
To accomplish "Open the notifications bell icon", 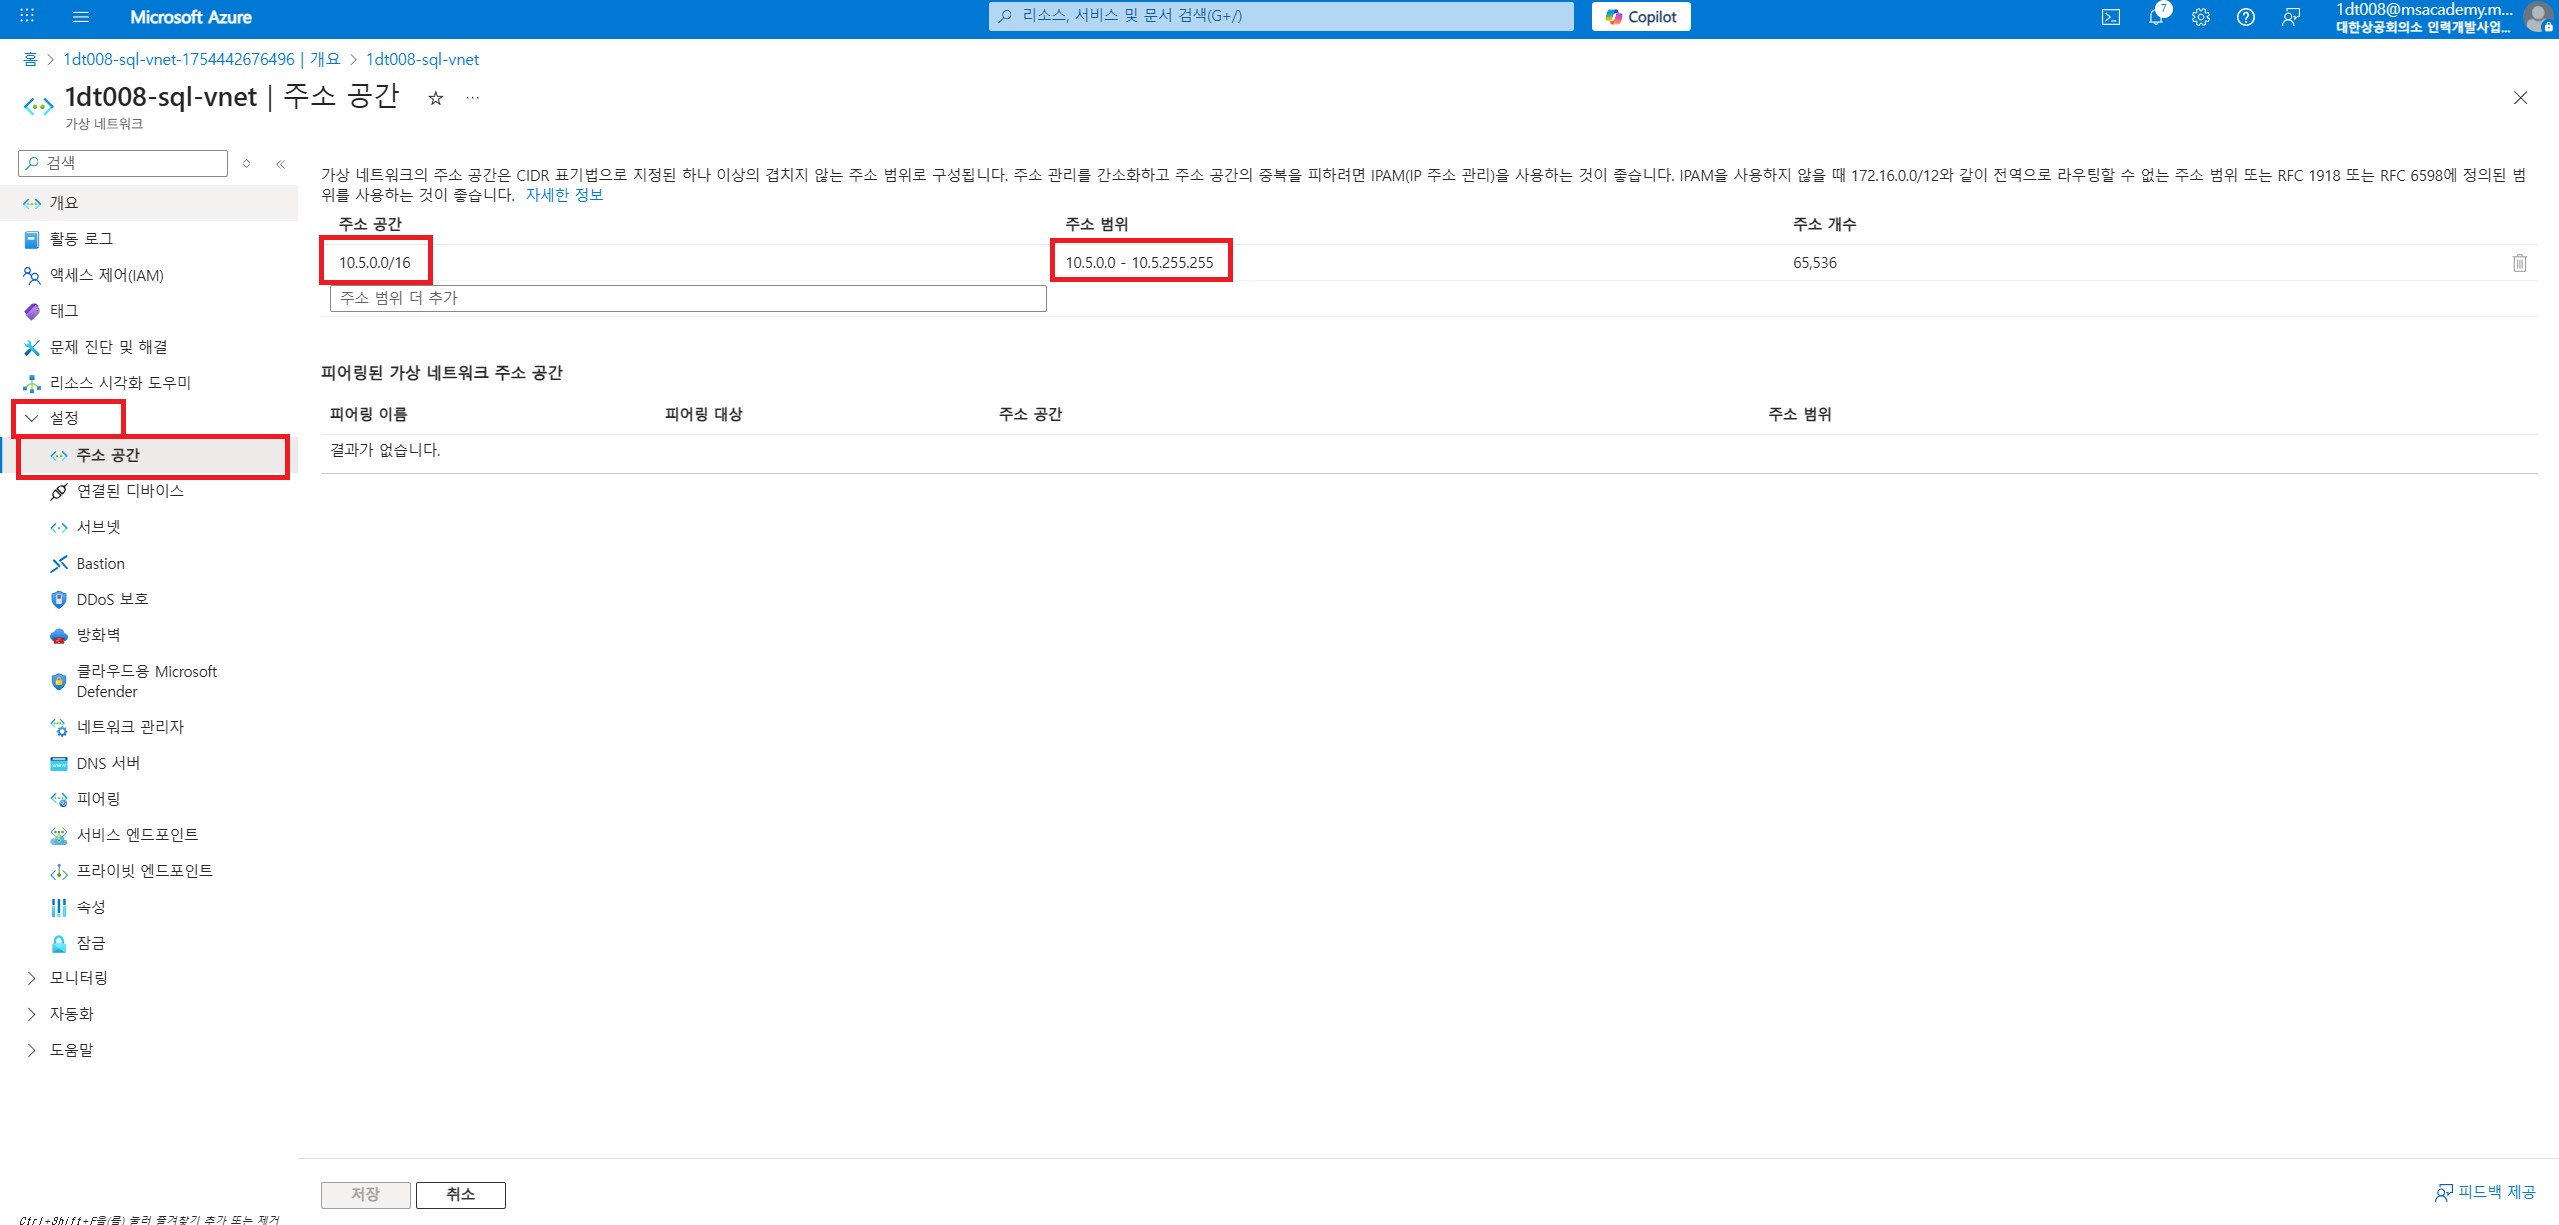I will click(2155, 17).
